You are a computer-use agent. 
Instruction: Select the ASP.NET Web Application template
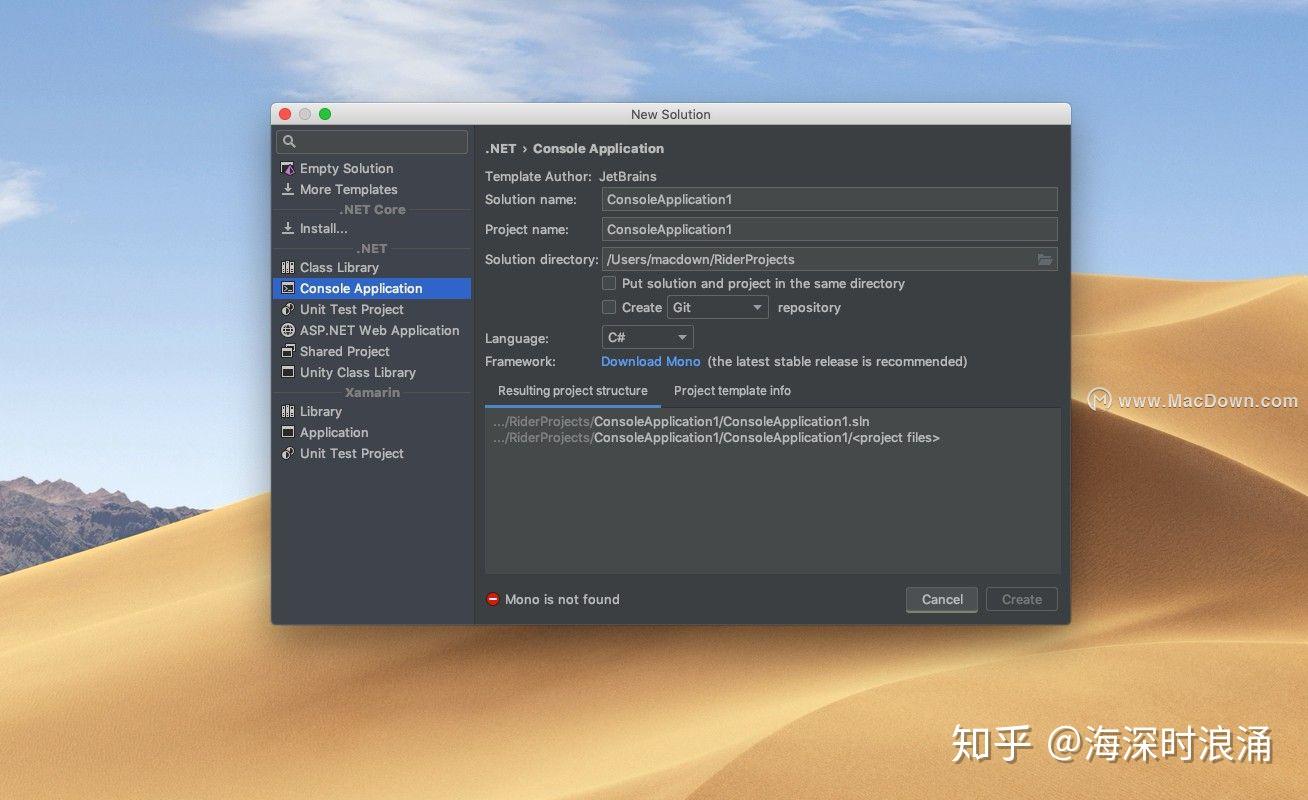click(x=380, y=330)
